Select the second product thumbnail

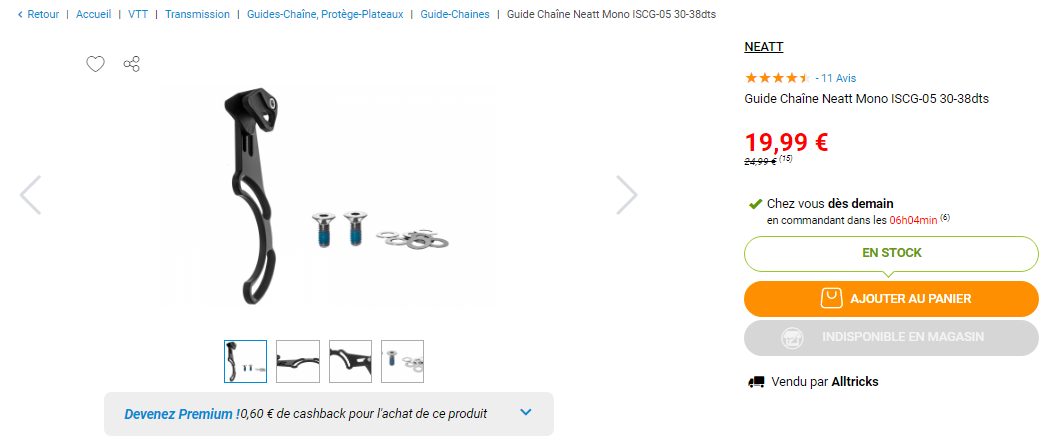298,361
